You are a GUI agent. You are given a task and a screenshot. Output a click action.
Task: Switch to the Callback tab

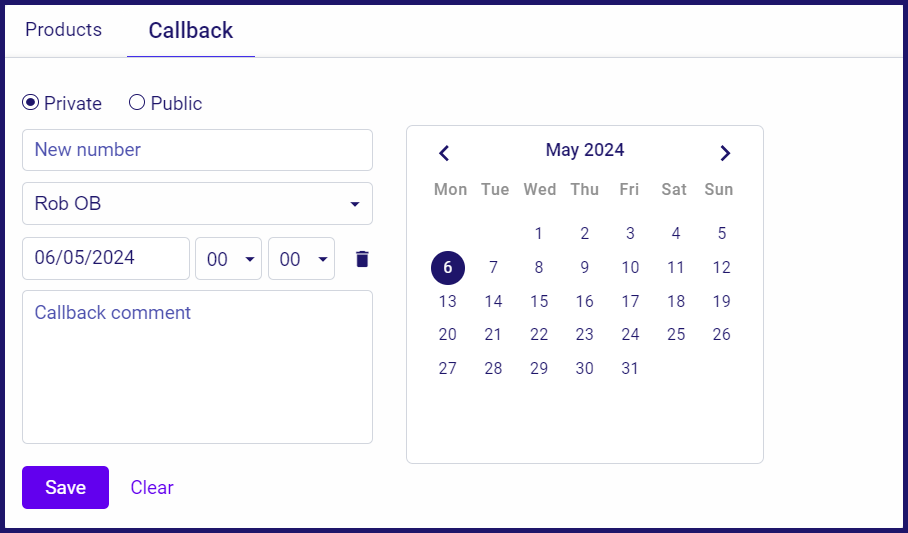[191, 30]
